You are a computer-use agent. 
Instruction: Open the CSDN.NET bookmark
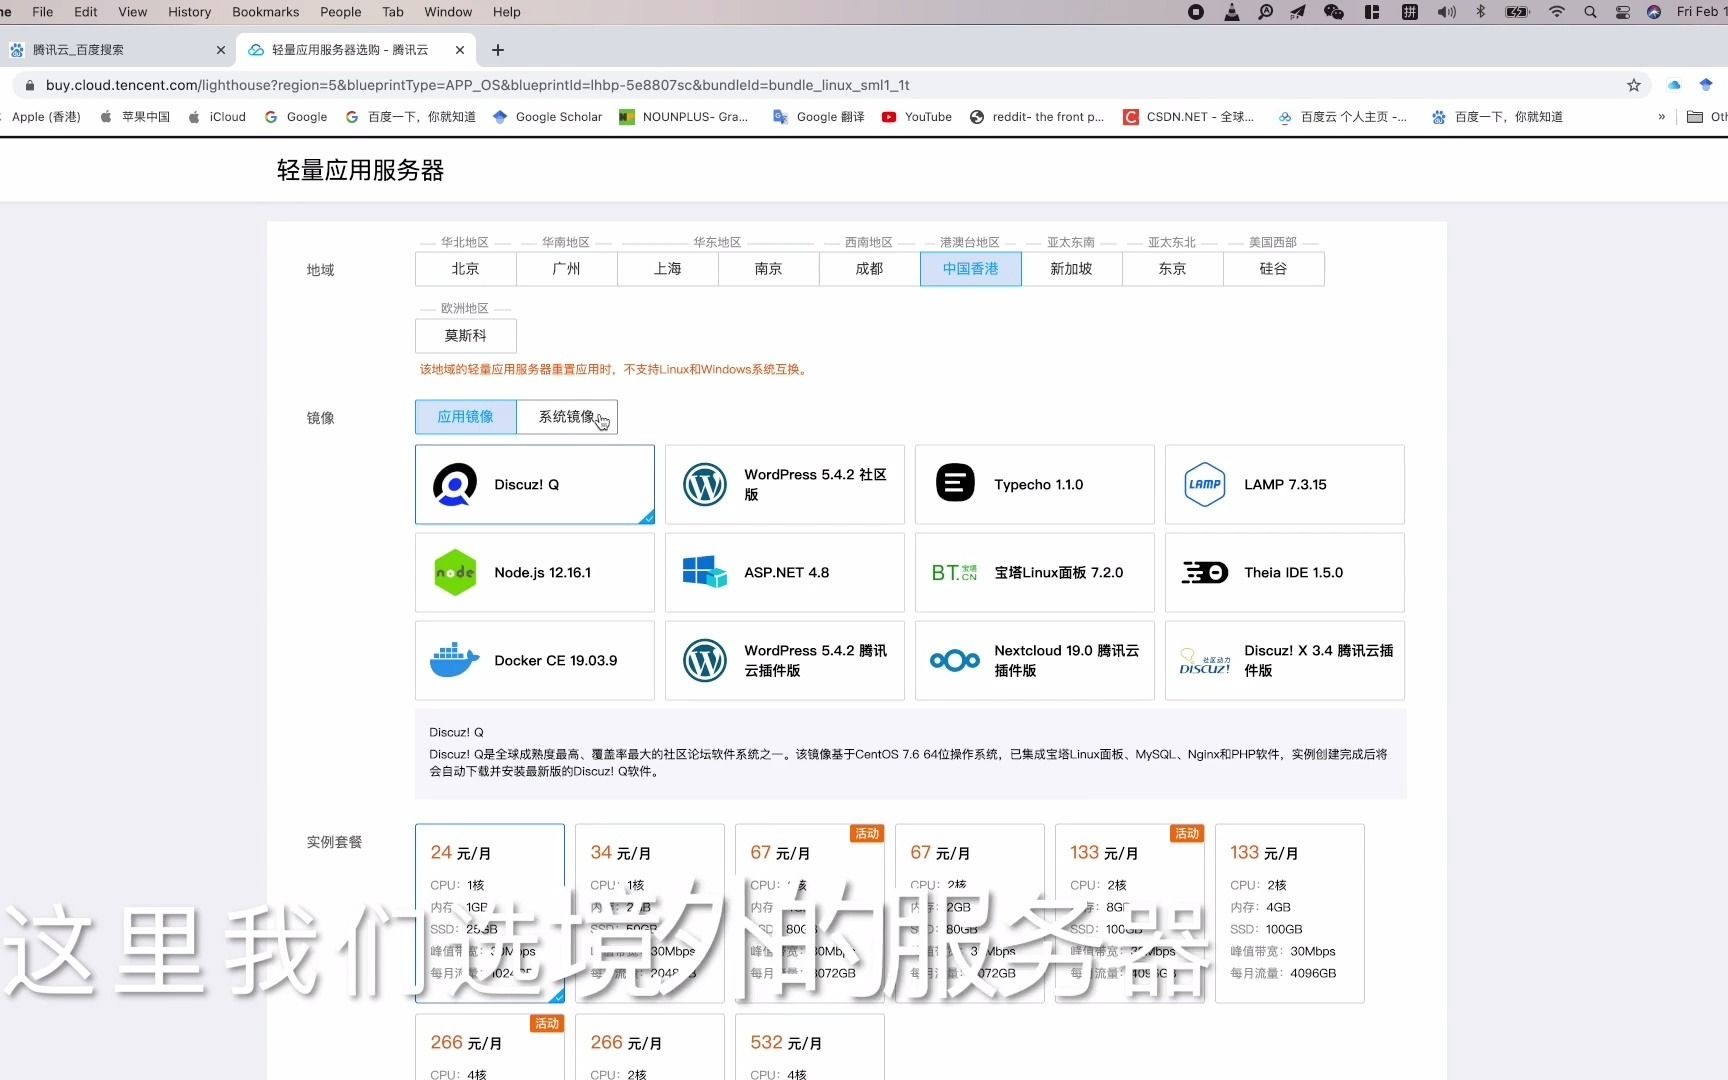tap(1189, 117)
